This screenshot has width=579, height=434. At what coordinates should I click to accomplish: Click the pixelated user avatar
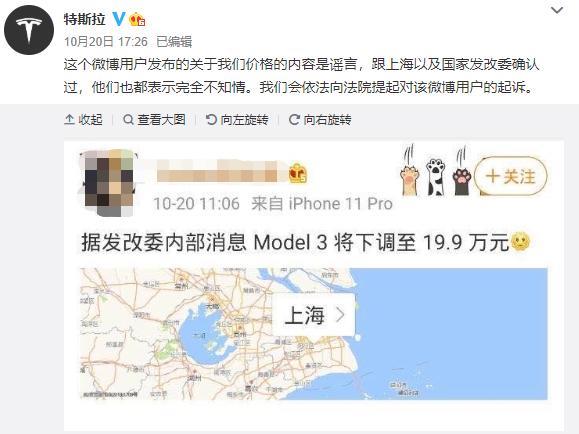tap(109, 183)
